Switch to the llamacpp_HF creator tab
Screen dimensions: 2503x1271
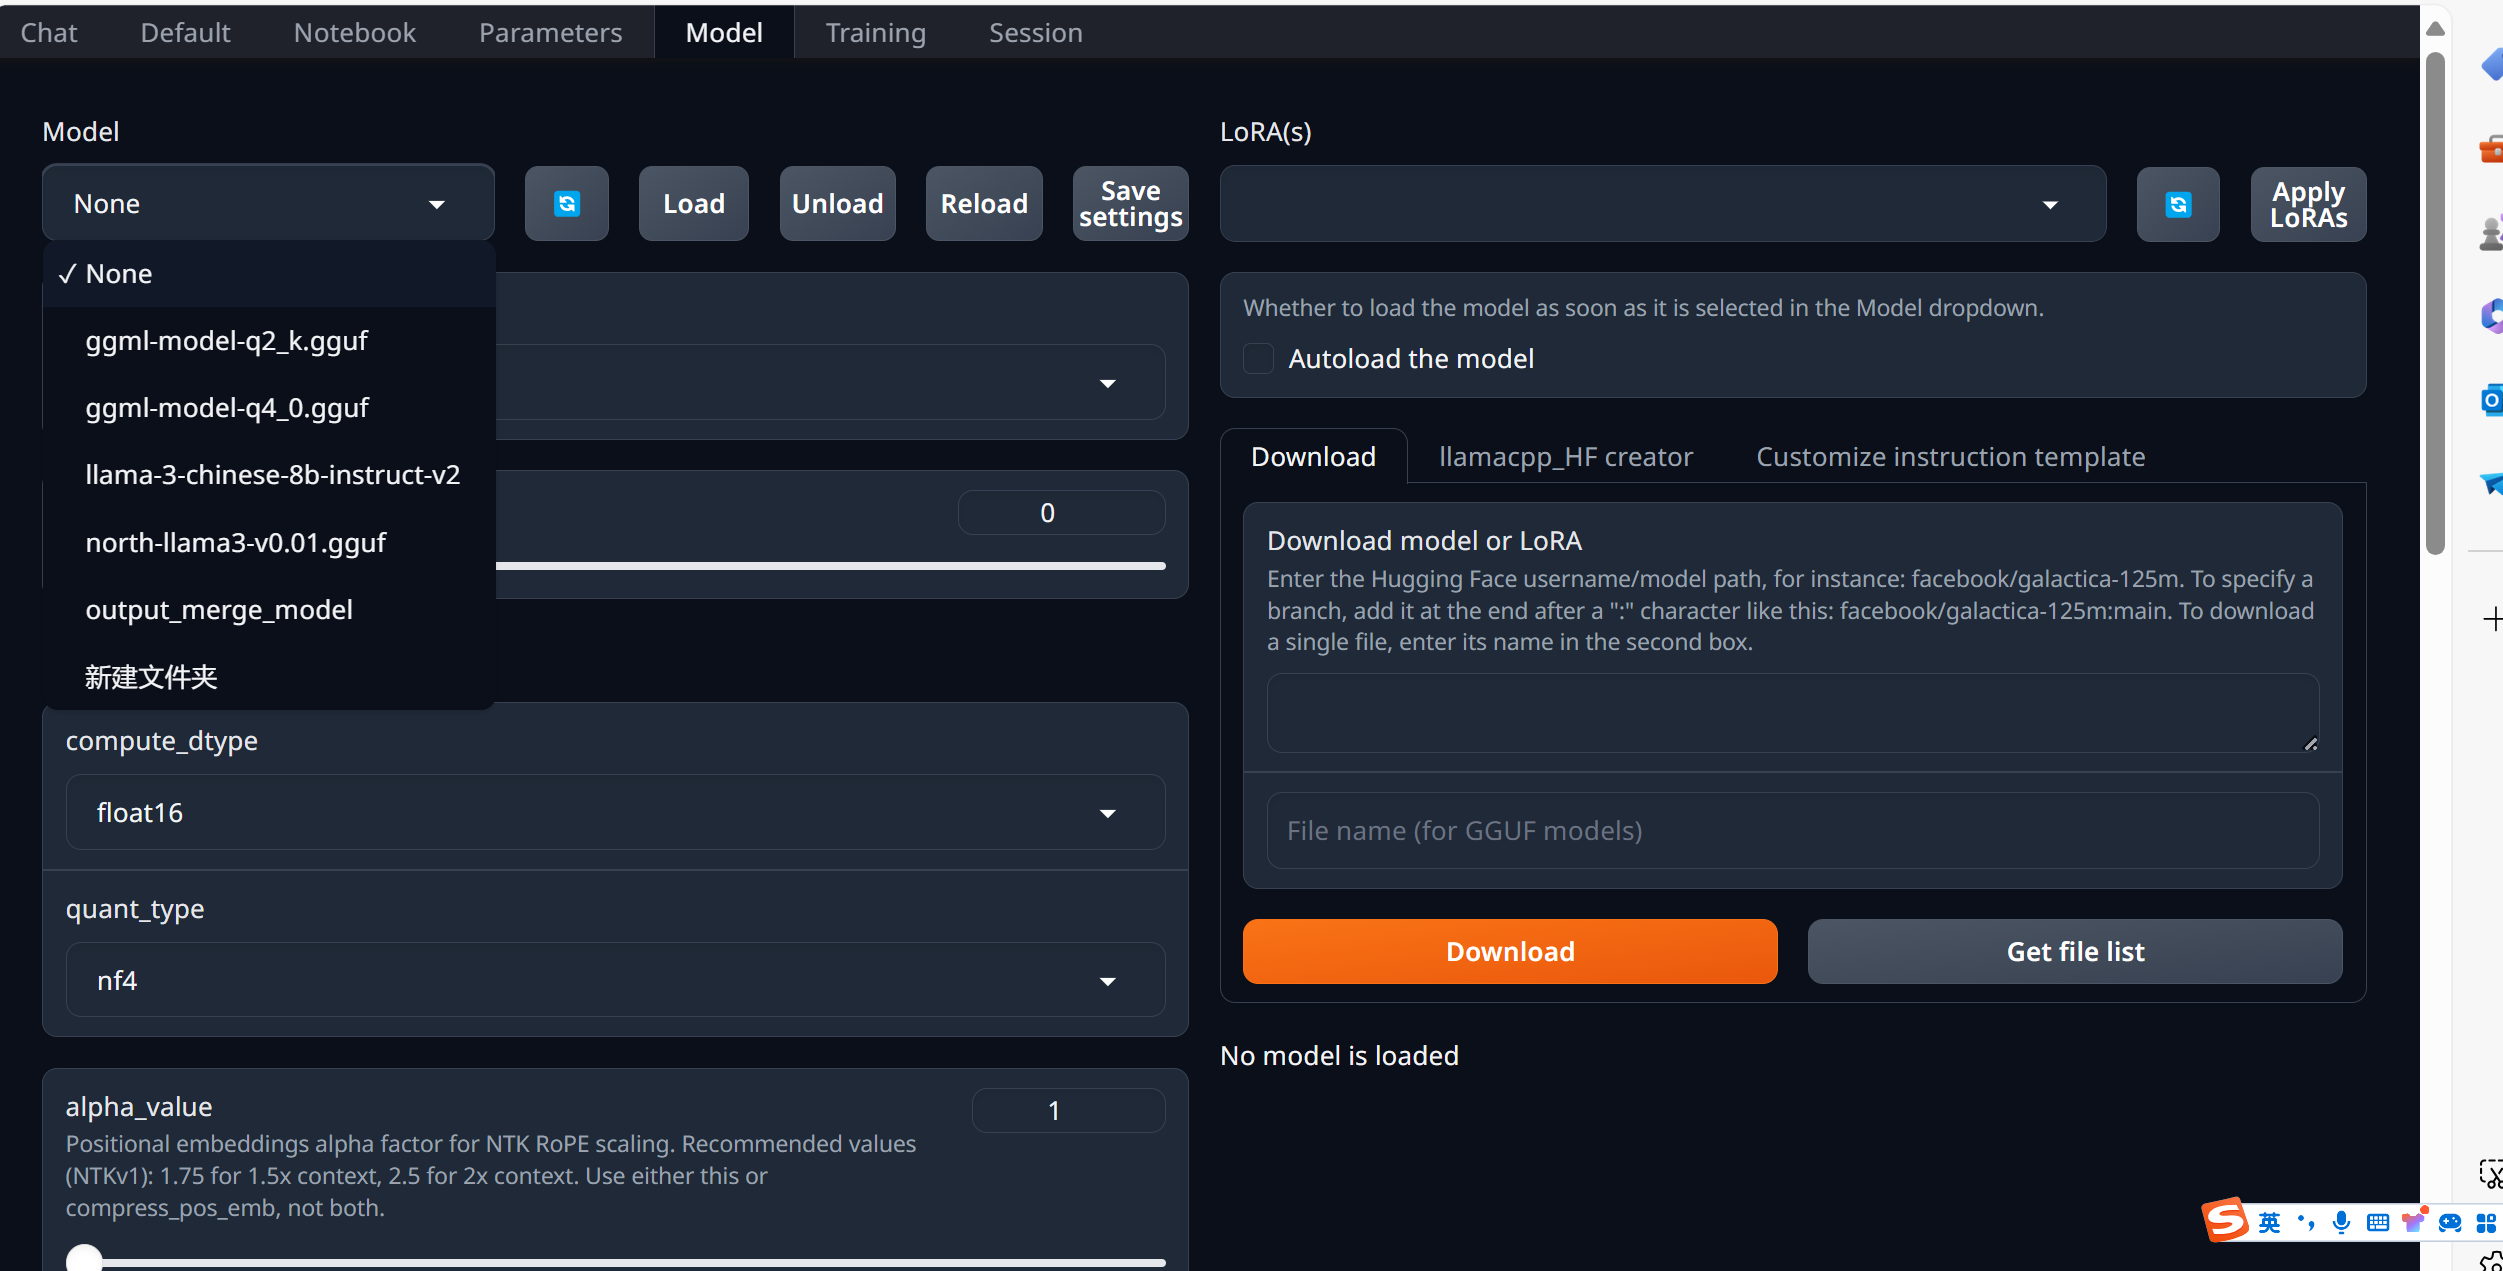pyautogui.click(x=1565, y=457)
